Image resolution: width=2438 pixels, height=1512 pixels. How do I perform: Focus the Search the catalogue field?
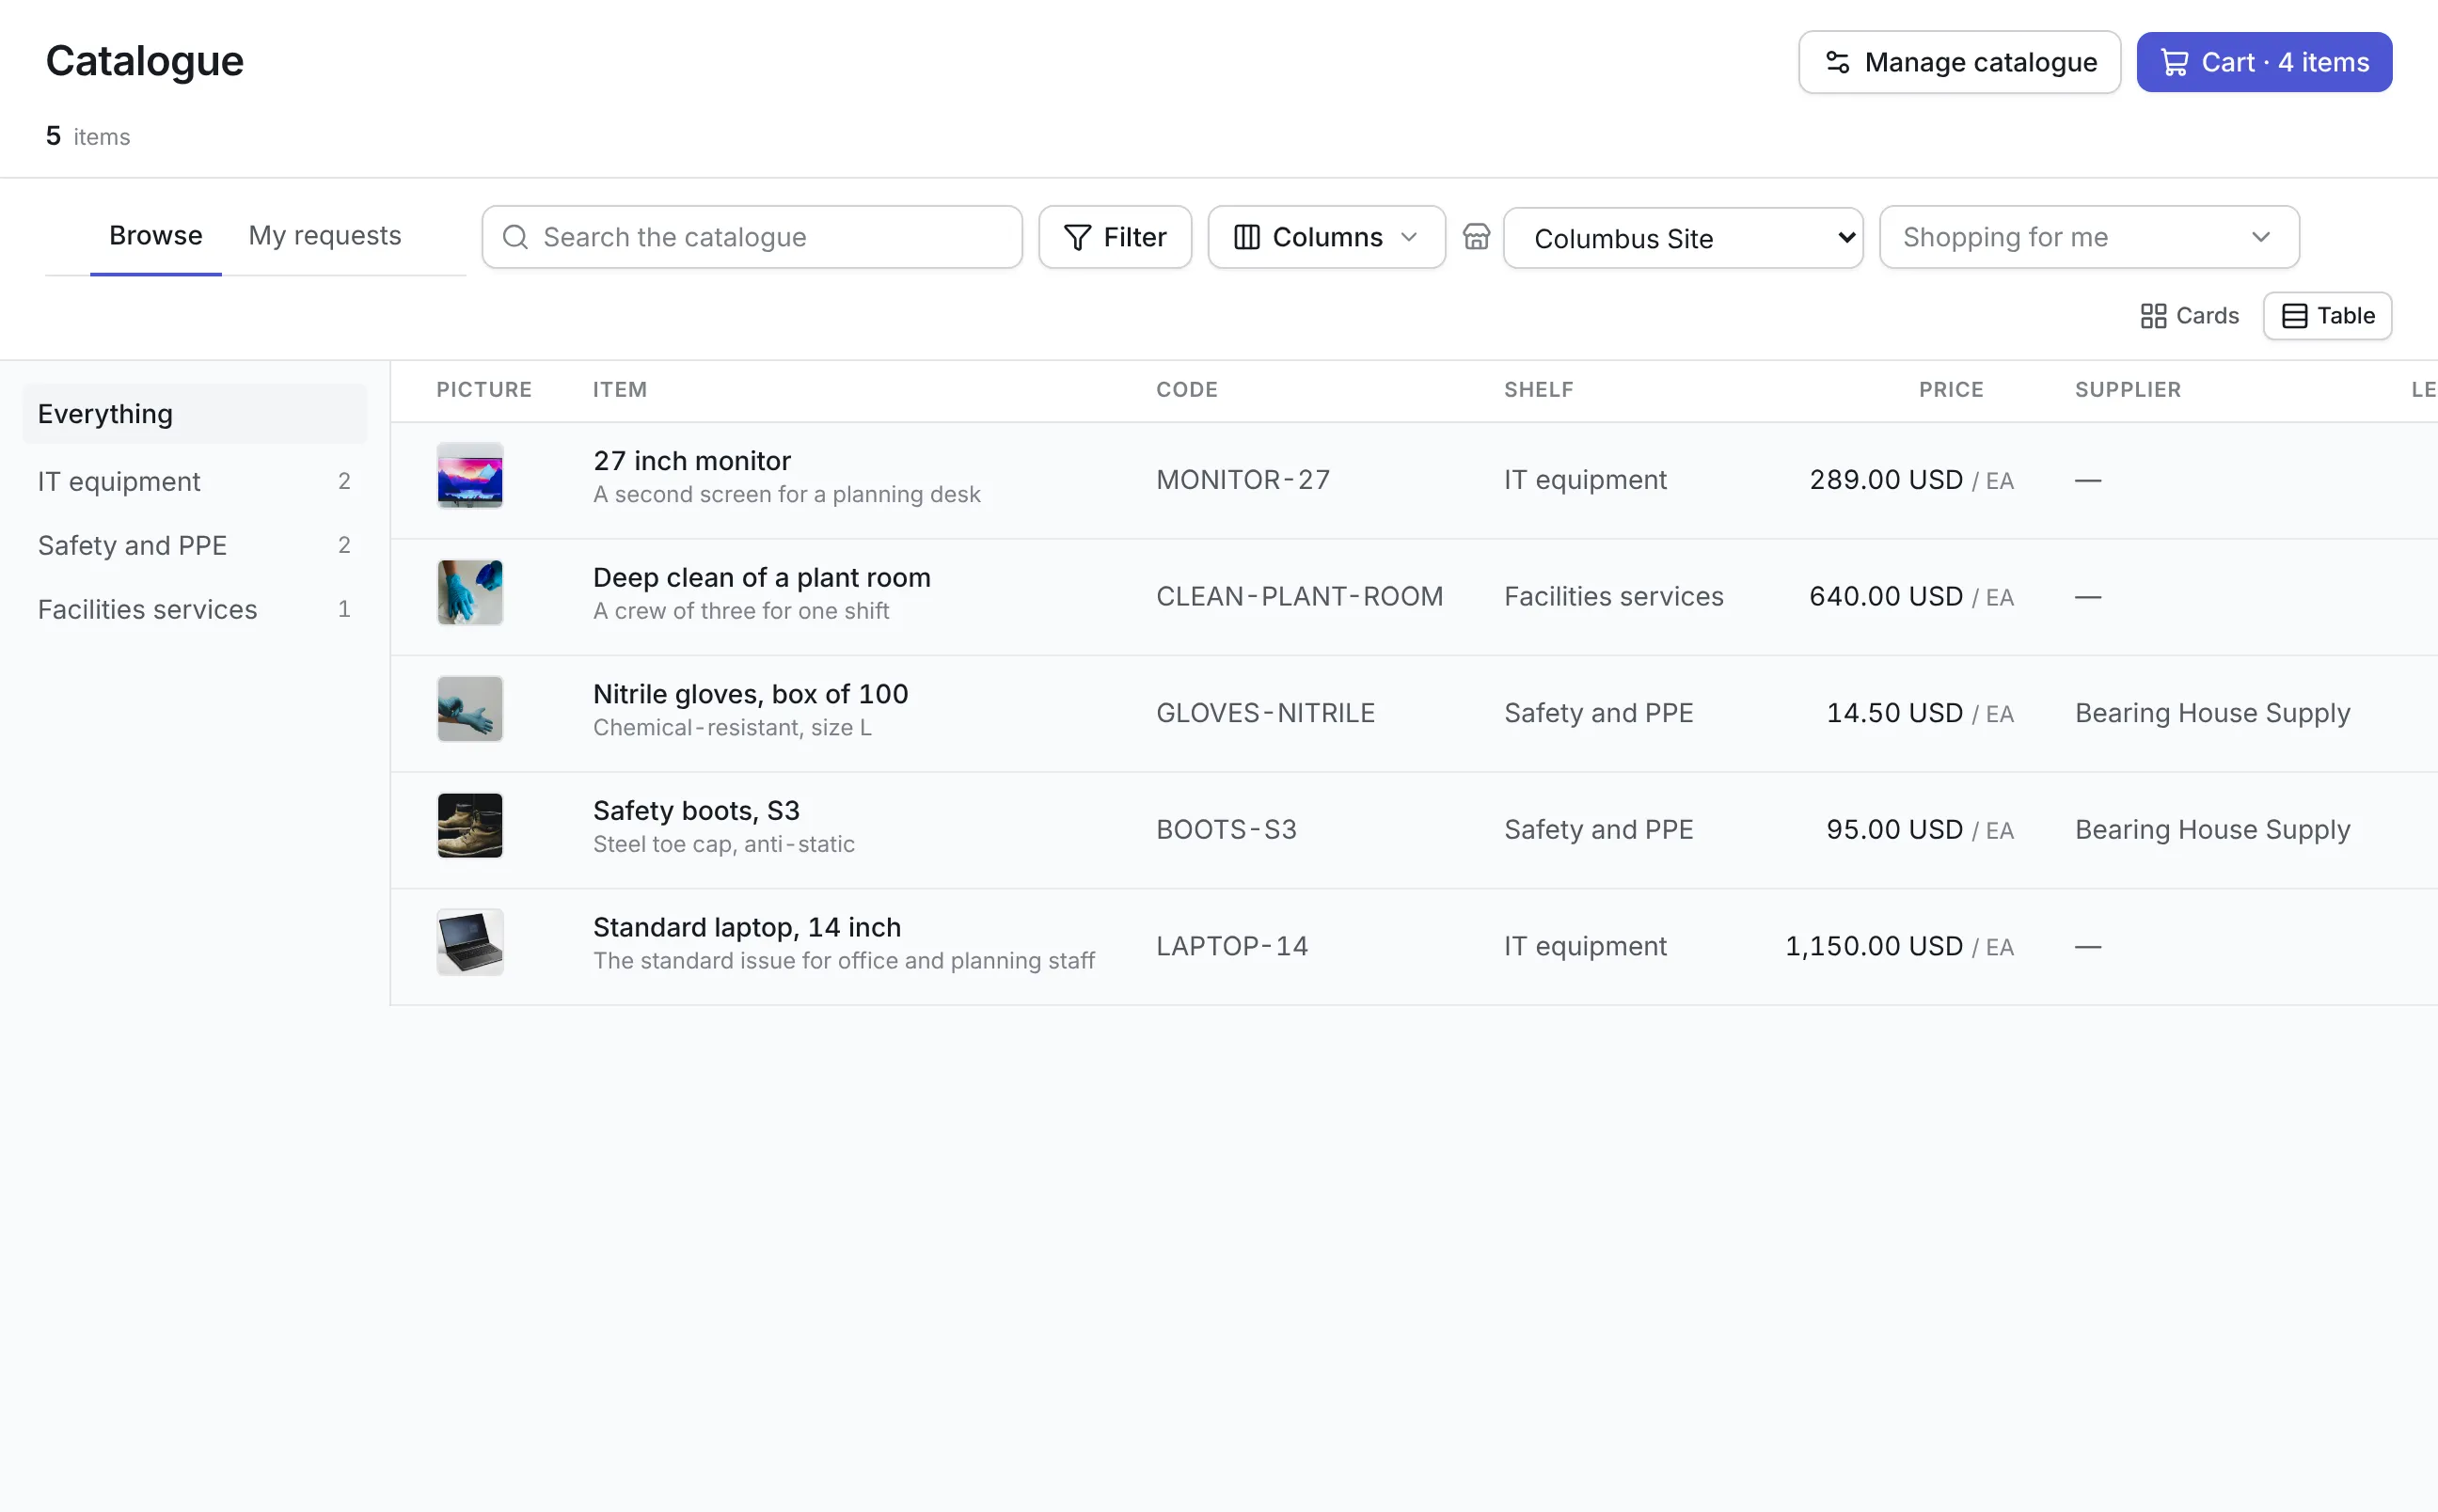(x=752, y=237)
